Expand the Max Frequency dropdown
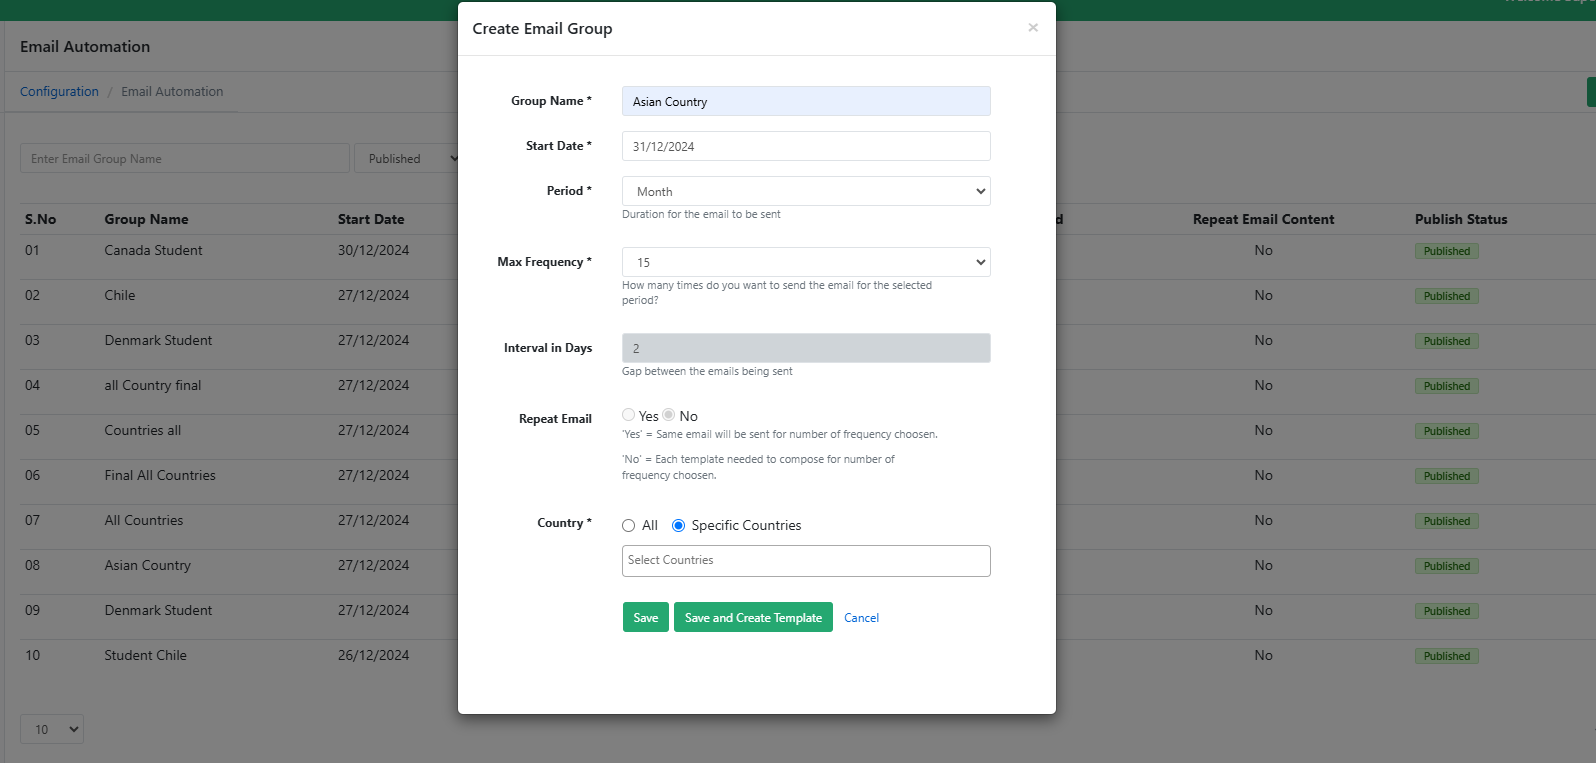 [x=805, y=262]
